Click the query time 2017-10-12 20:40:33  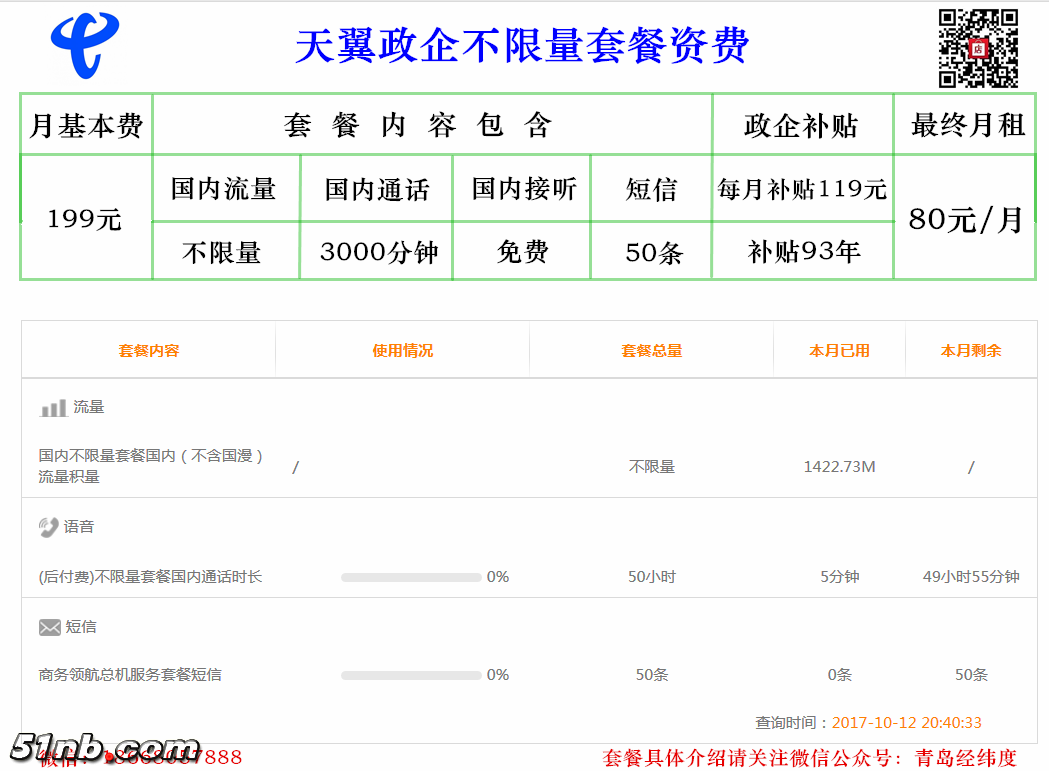tap(906, 722)
